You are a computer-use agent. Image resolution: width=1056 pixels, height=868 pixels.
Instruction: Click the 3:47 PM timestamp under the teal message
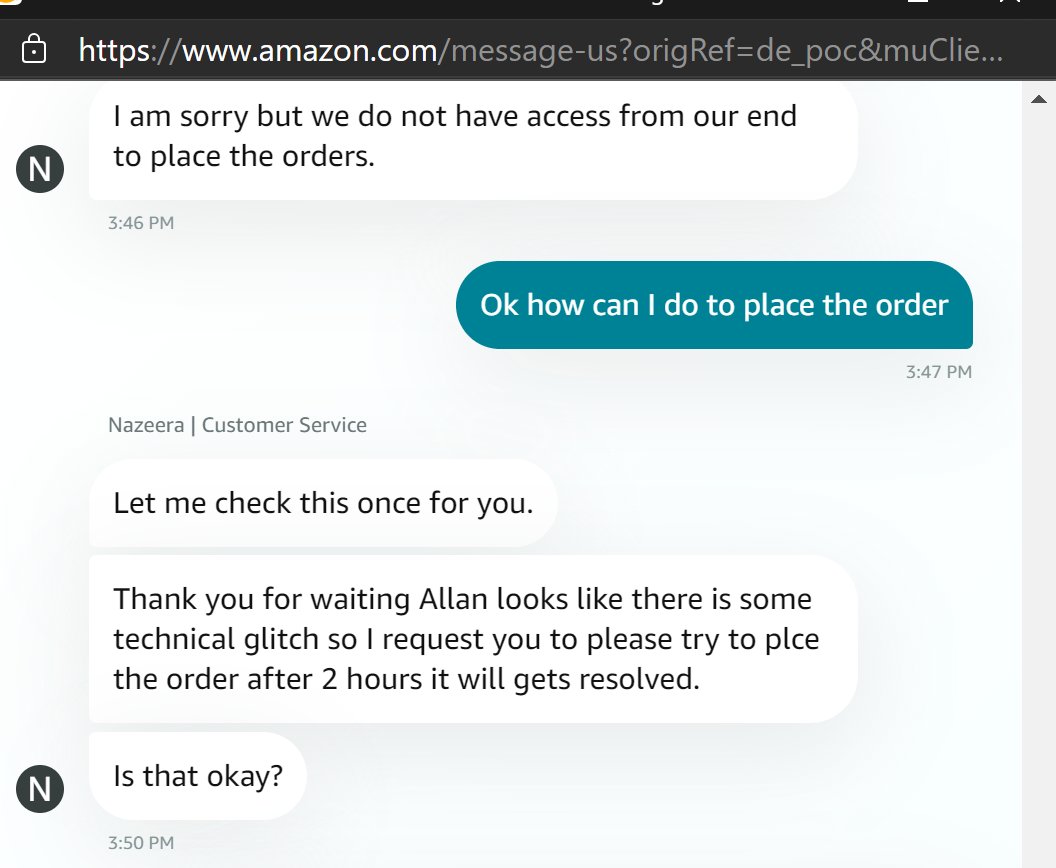pyautogui.click(x=939, y=372)
